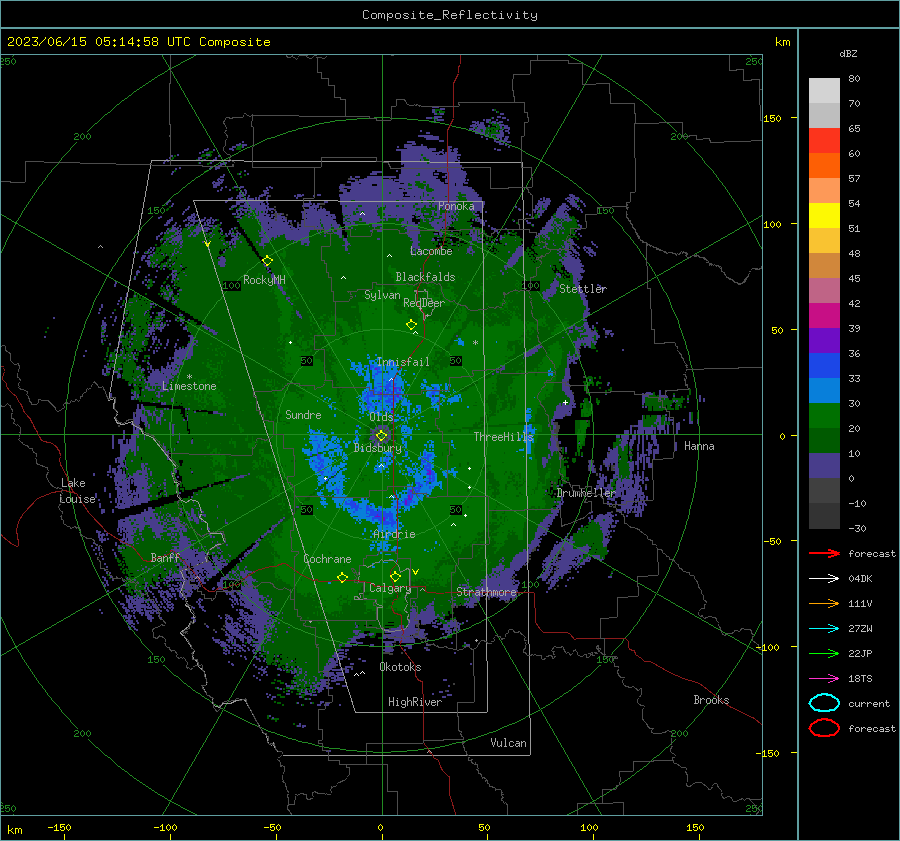Viewport: 900px width, 841px height.
Task: Click the ThreeHills city label
Action: click(503, 437)
